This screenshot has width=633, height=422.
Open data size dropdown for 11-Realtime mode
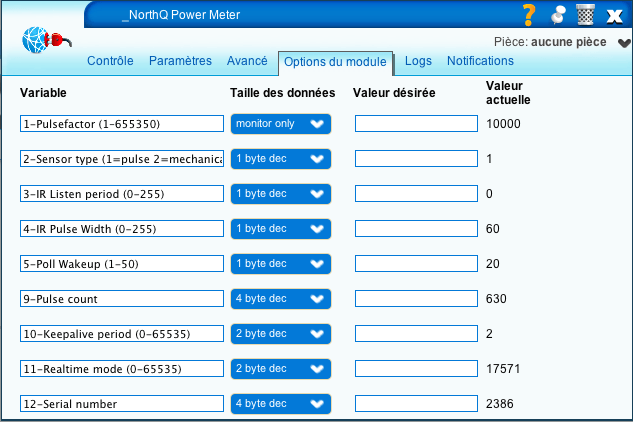[x=281, y=369]
